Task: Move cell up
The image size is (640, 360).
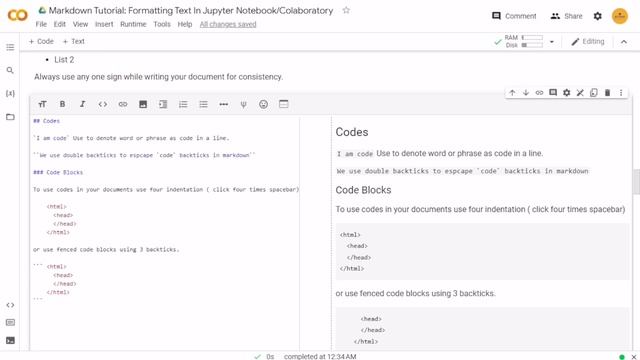Action: [512, 93]
